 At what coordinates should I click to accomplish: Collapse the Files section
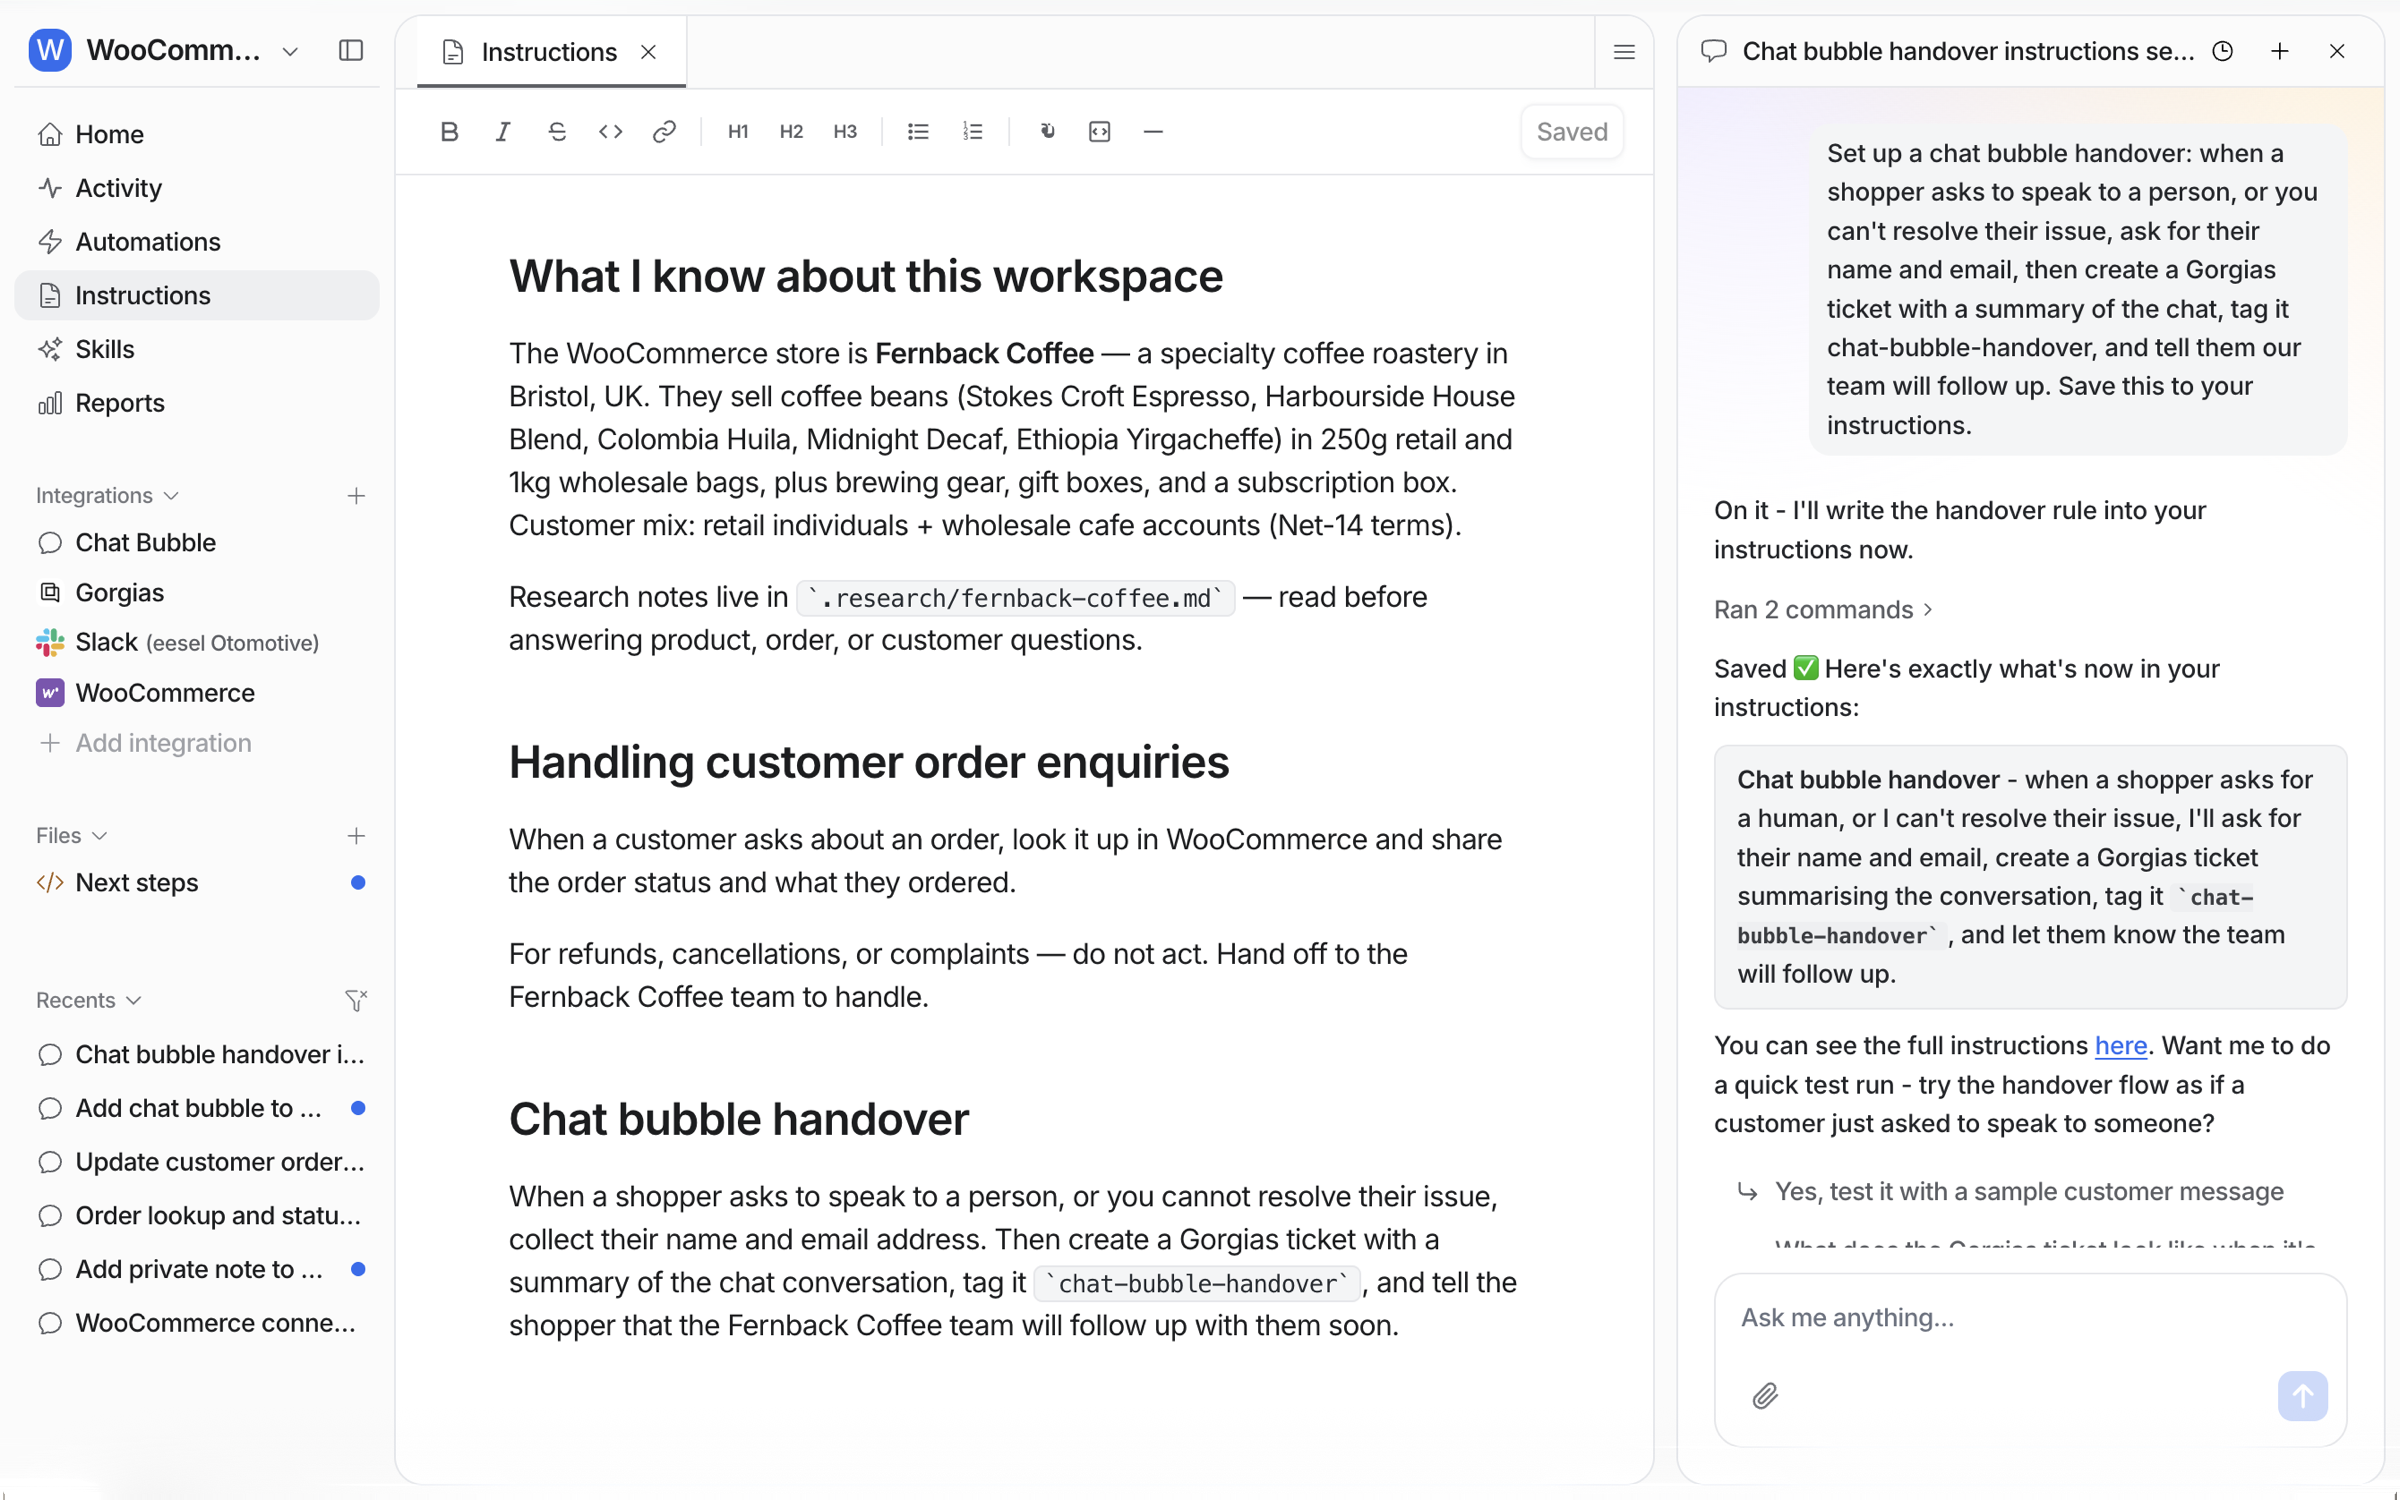(x=71, y=836)
